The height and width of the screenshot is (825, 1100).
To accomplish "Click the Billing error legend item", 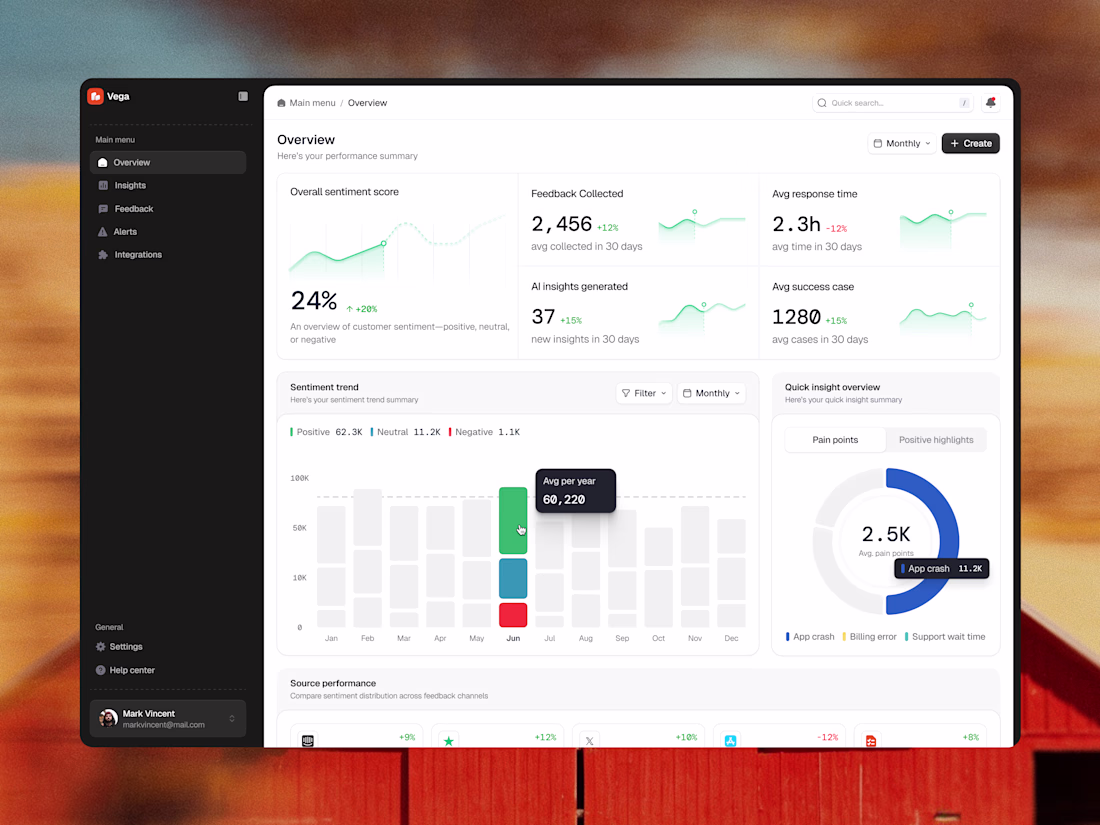I will click(869, 637).
